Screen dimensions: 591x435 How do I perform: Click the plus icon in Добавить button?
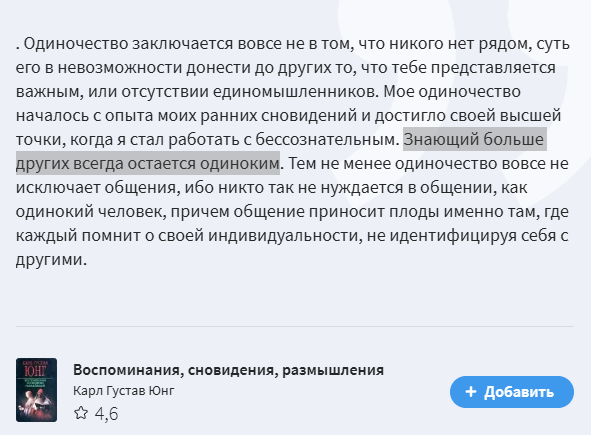point(471,392)
